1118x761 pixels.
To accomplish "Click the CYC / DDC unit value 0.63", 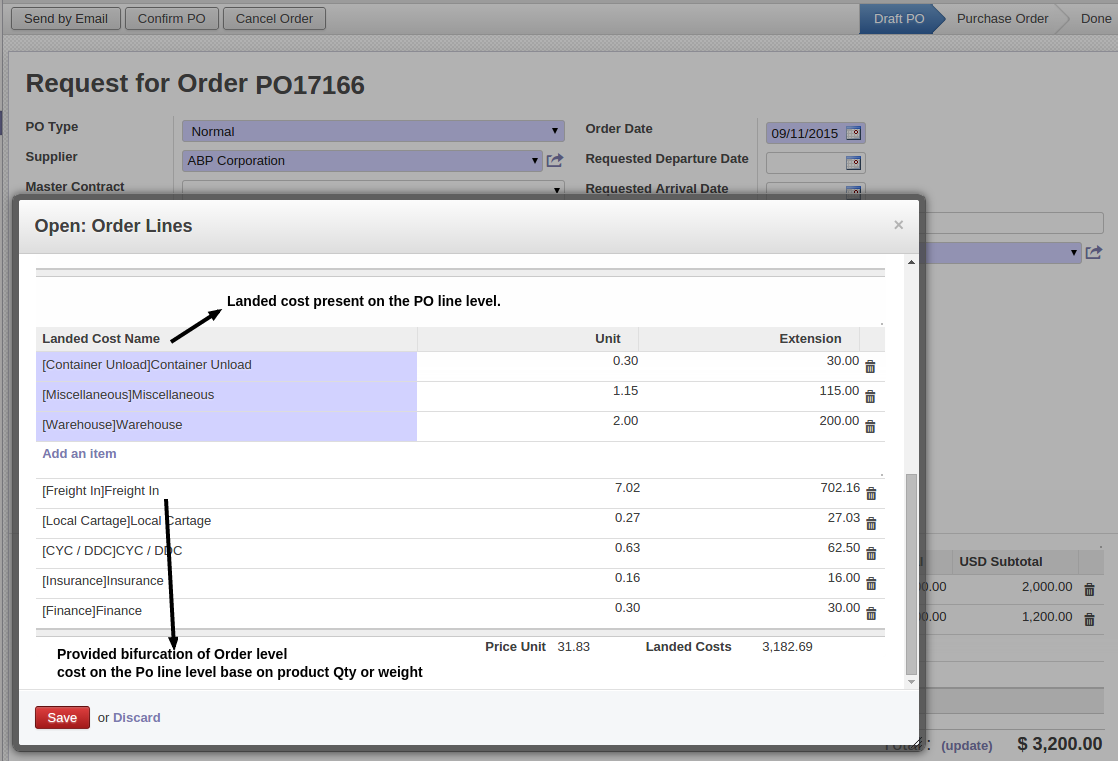I will [627, 548].
